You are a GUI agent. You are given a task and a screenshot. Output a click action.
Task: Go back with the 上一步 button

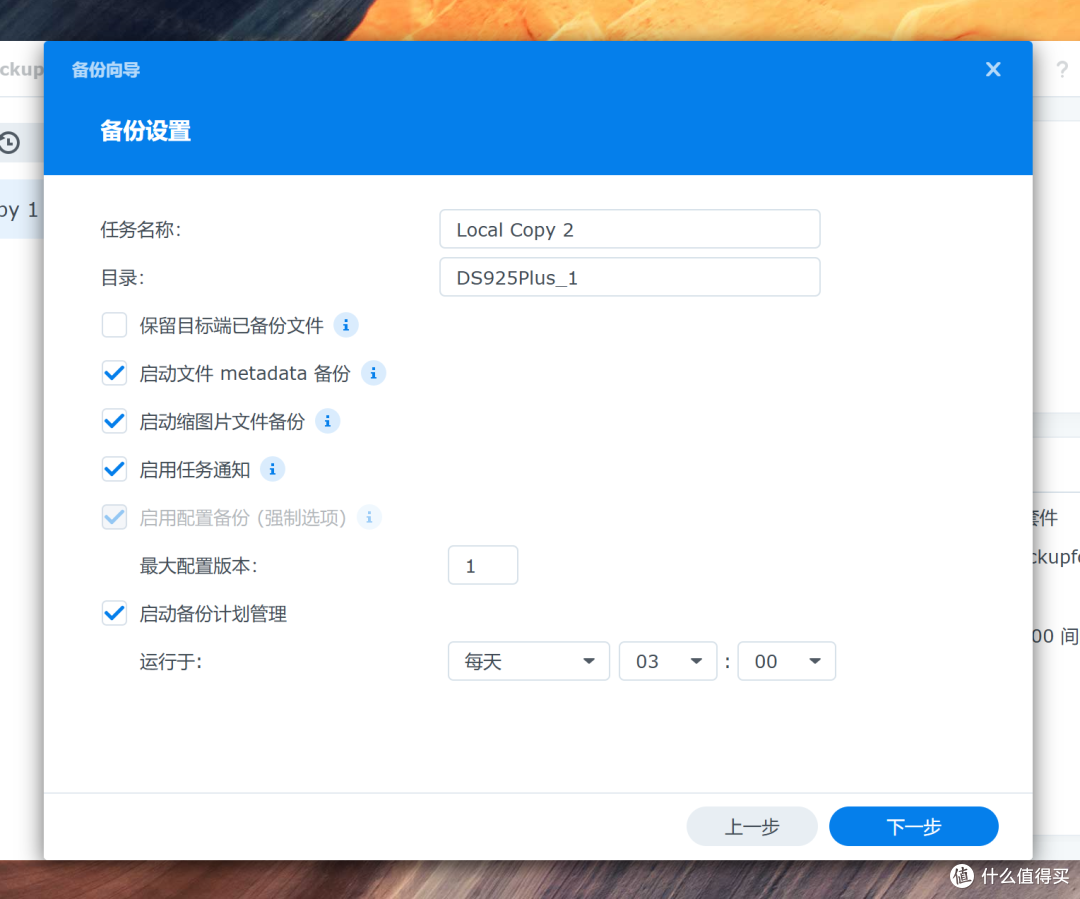(752, 826)
